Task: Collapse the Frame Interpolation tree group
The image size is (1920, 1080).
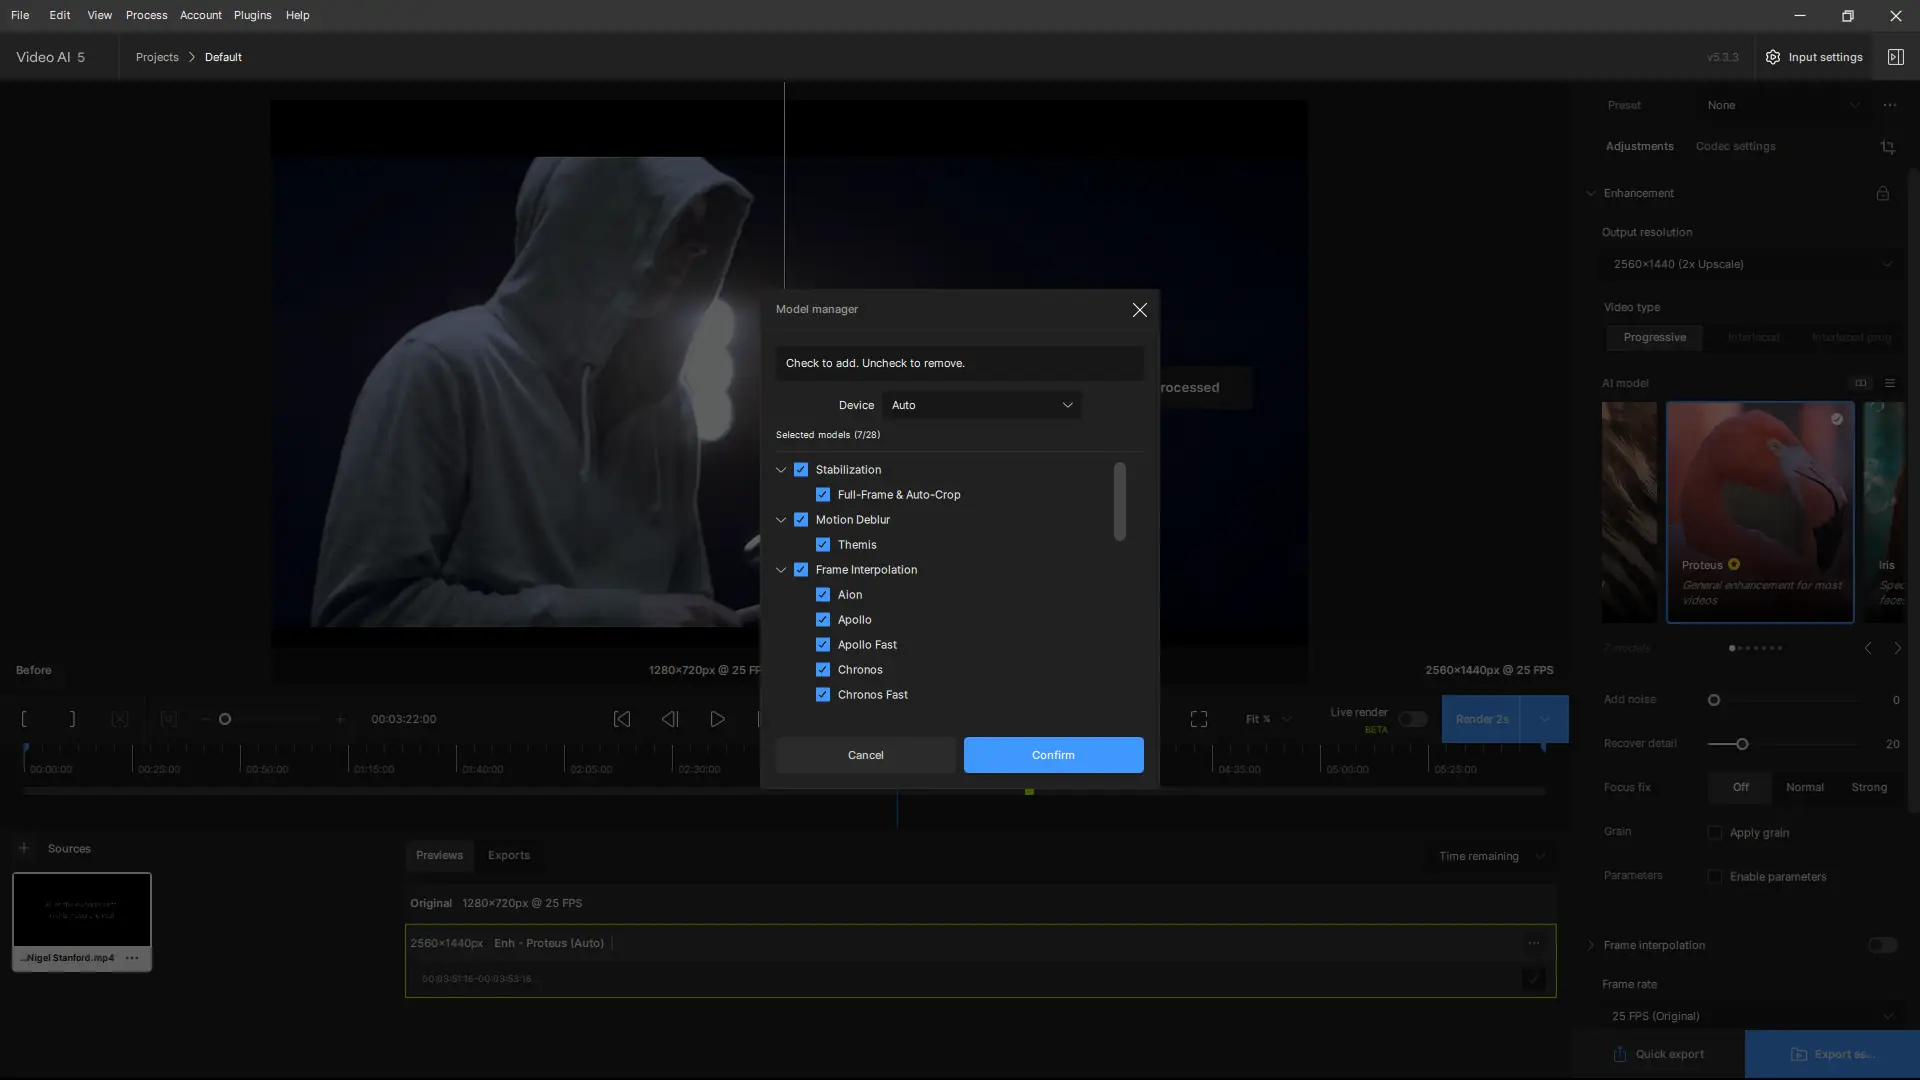Action: tap(781, 570)
